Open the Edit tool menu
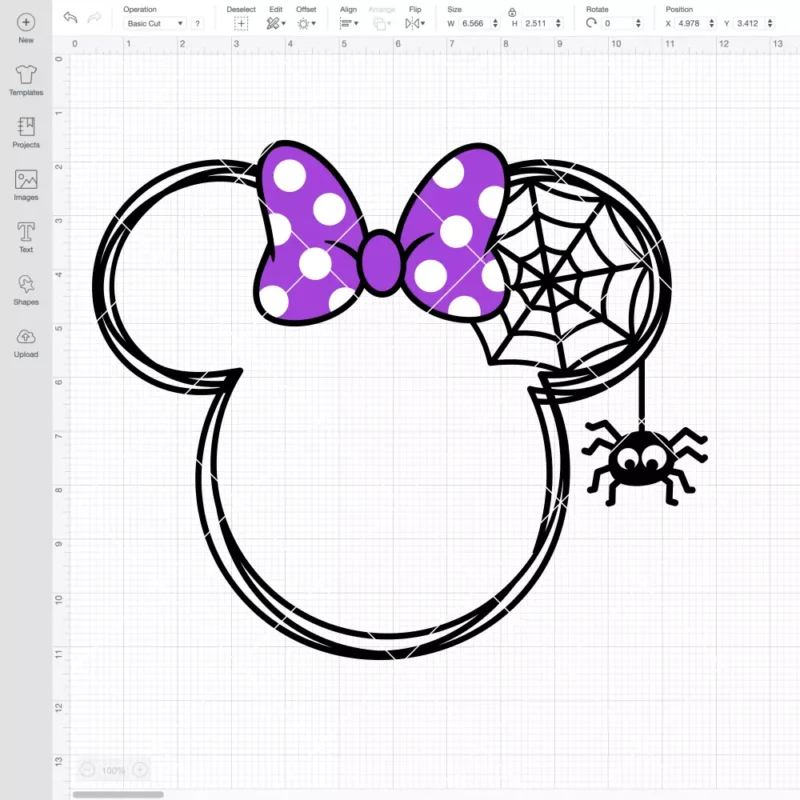The image size is (800, 800). pyautogui.click(x=276, y=23)
